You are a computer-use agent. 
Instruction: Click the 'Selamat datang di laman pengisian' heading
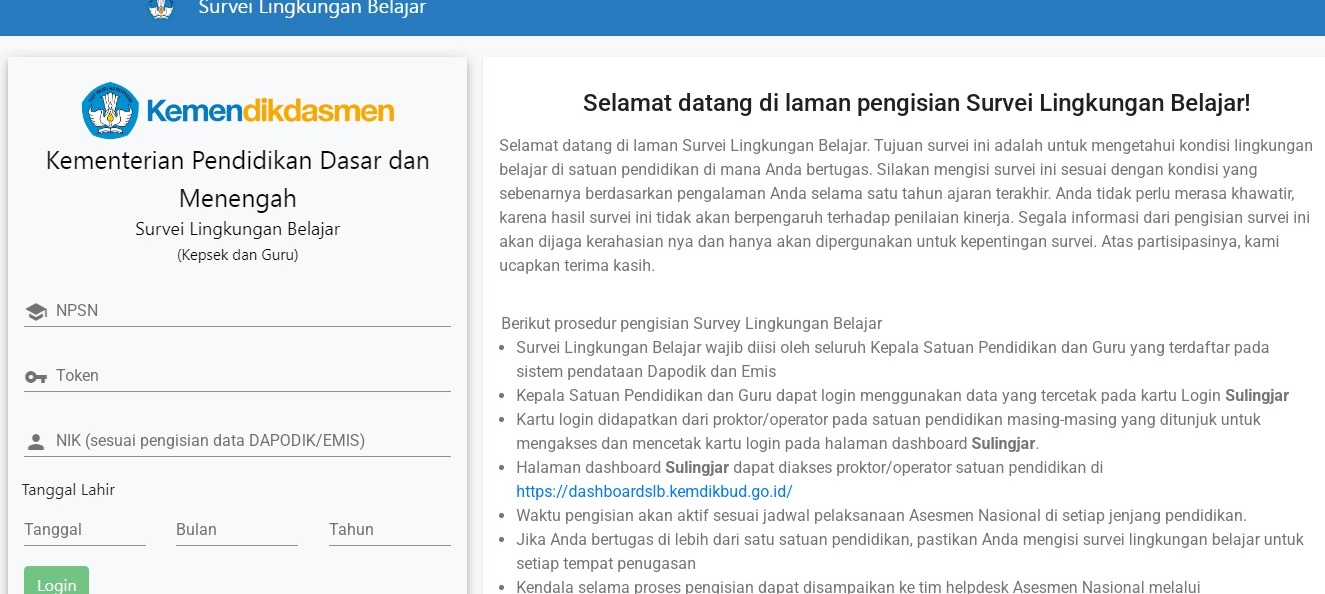click(916, 103)
